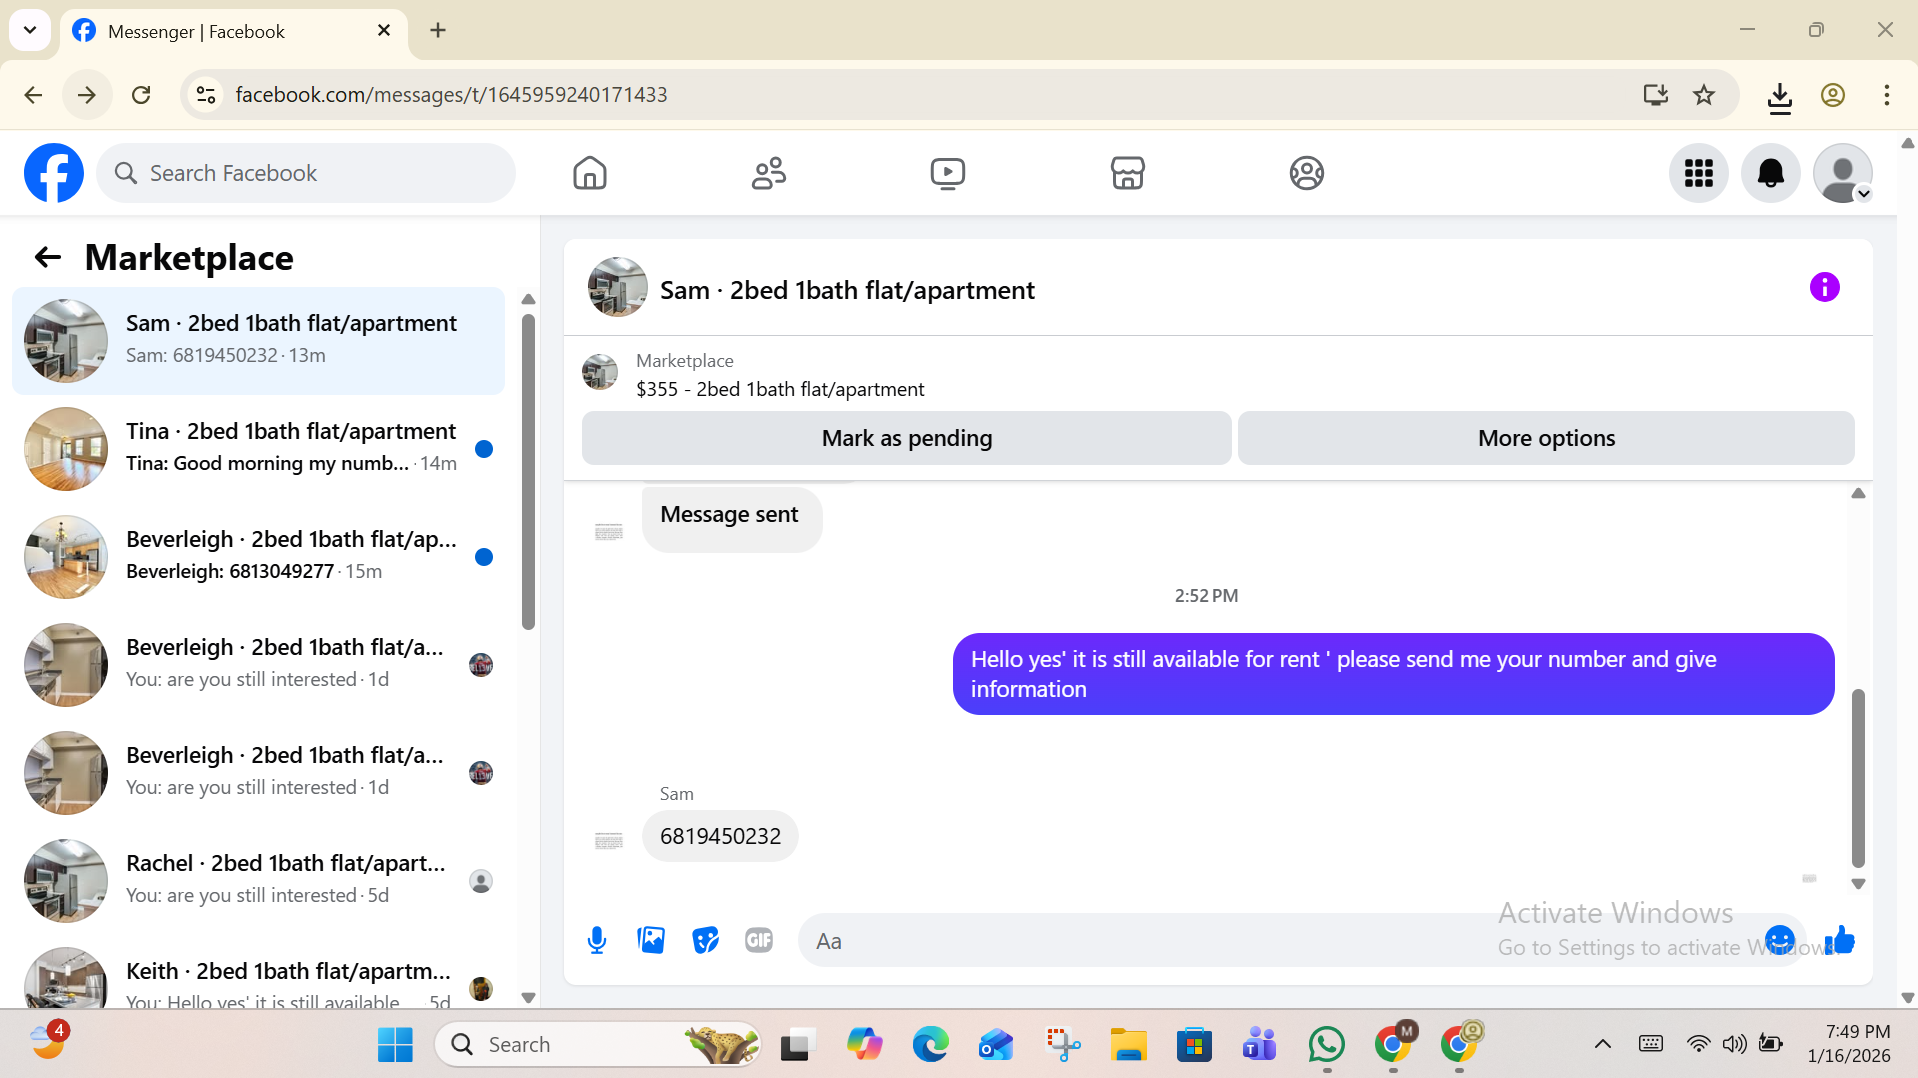Screen dimensions: 1918x1078
Task: Show hidden system tray icons
Action: (x=1602, y=1044)
